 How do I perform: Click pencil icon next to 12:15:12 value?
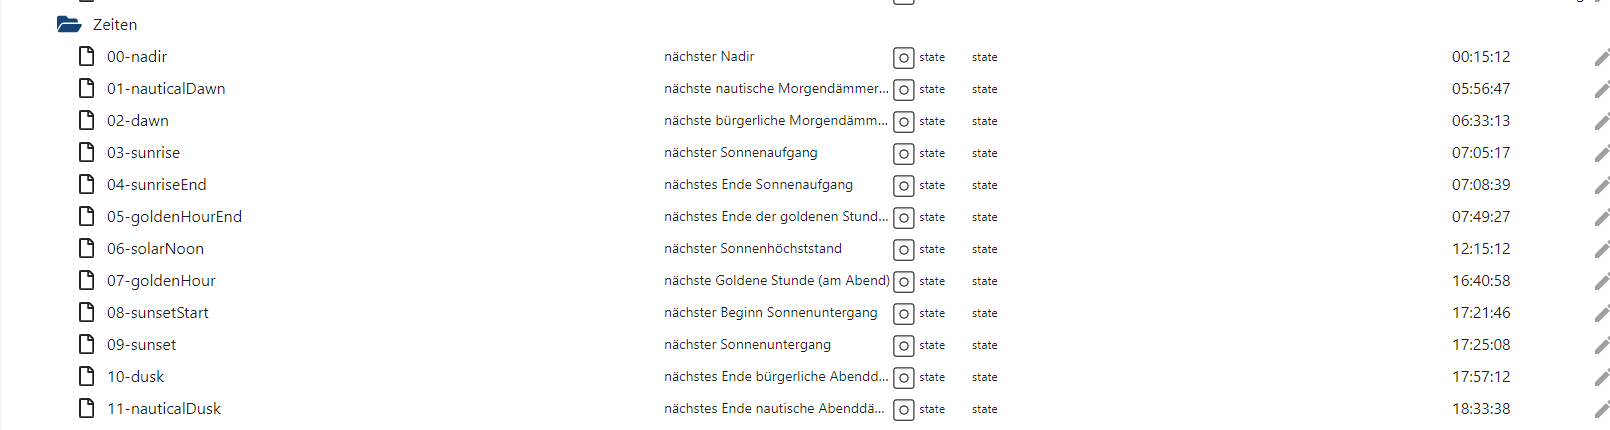pos(1602,249)
